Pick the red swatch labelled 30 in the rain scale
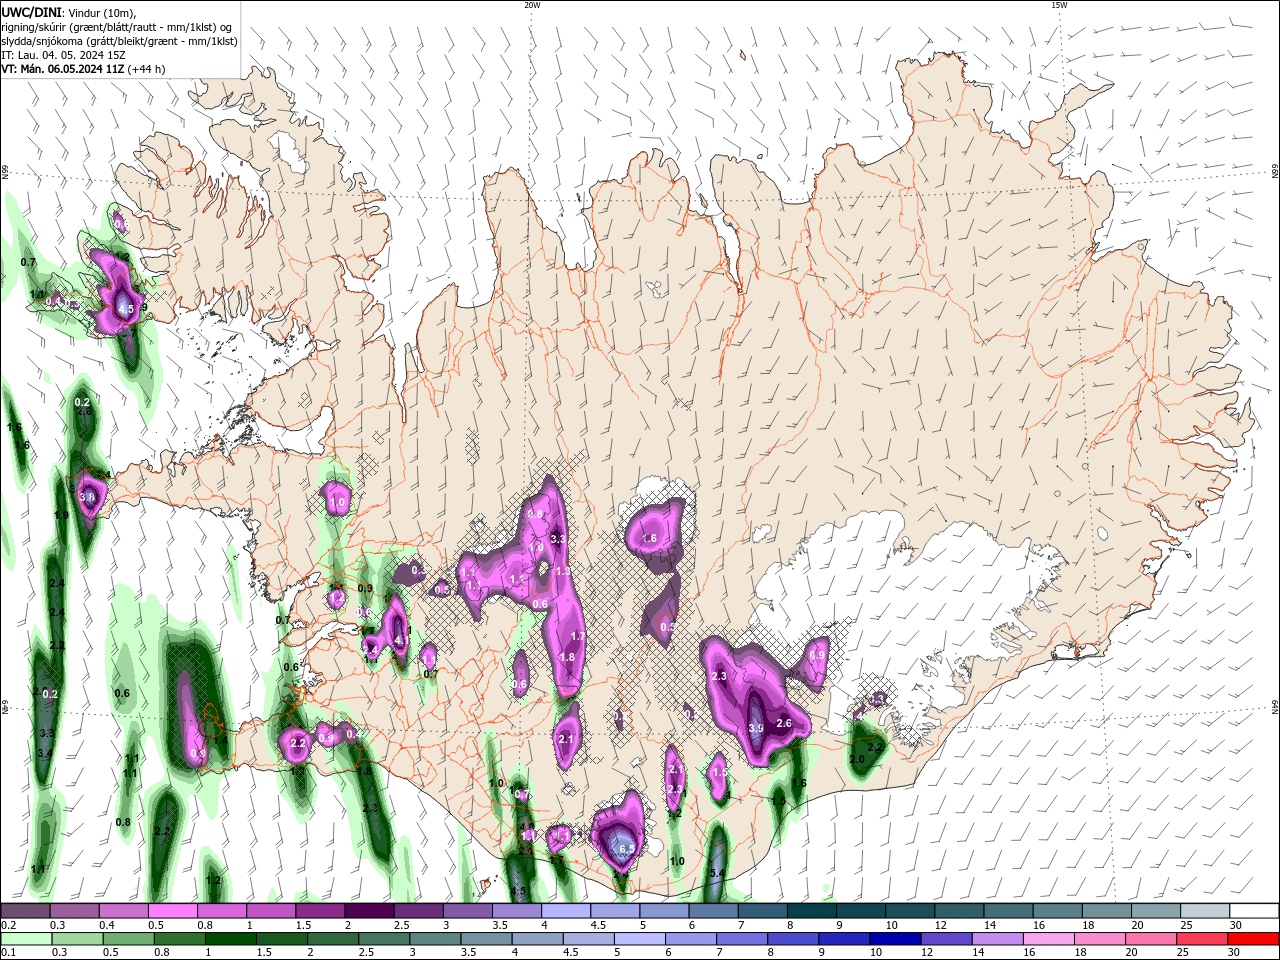The height and width of the screenshot is (960, 1280). [1254, 939]
